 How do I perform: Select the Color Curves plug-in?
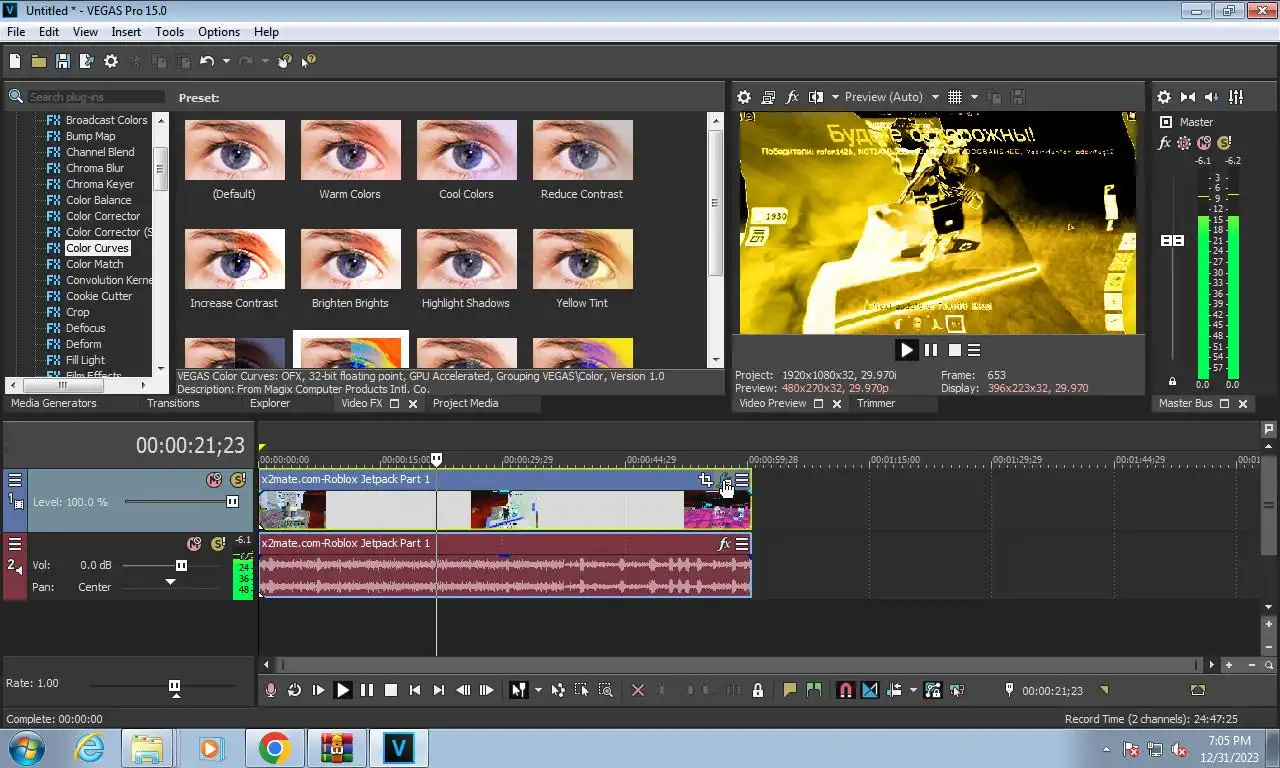point(97,248)
